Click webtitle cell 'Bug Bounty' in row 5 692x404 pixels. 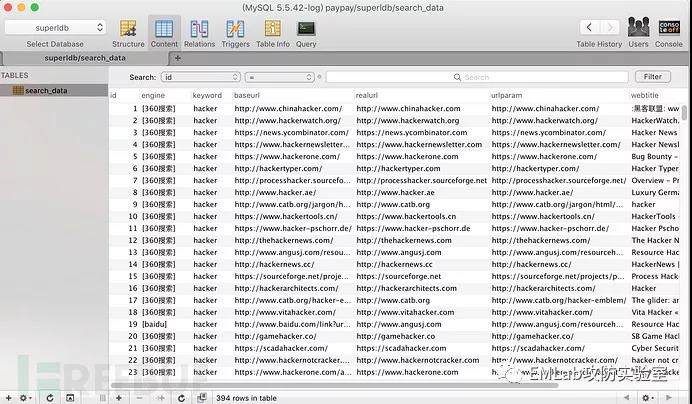click(654, 157)
